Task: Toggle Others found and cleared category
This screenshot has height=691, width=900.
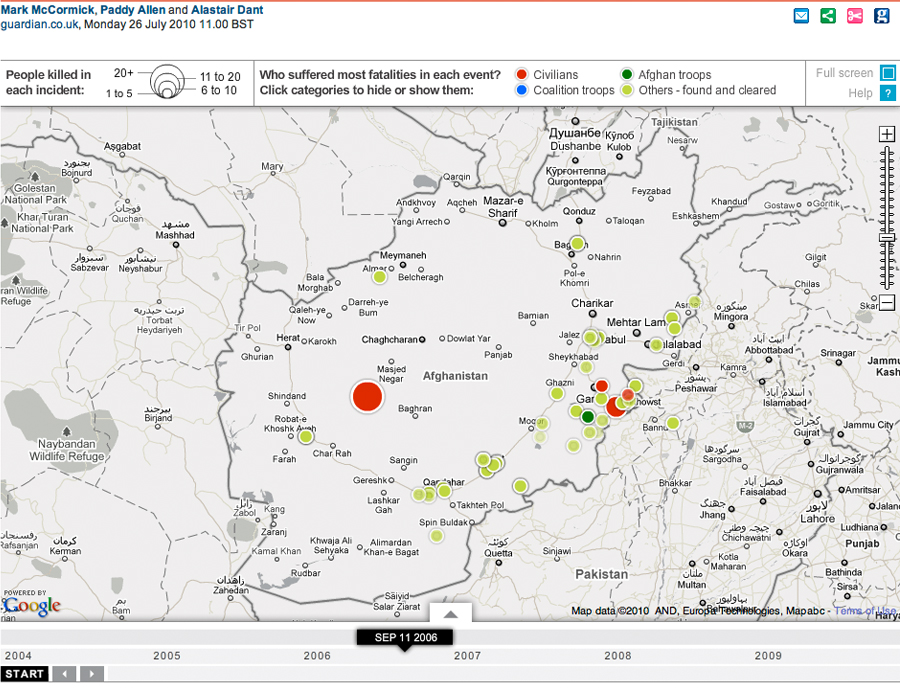Action: click(x=627, y=90)
